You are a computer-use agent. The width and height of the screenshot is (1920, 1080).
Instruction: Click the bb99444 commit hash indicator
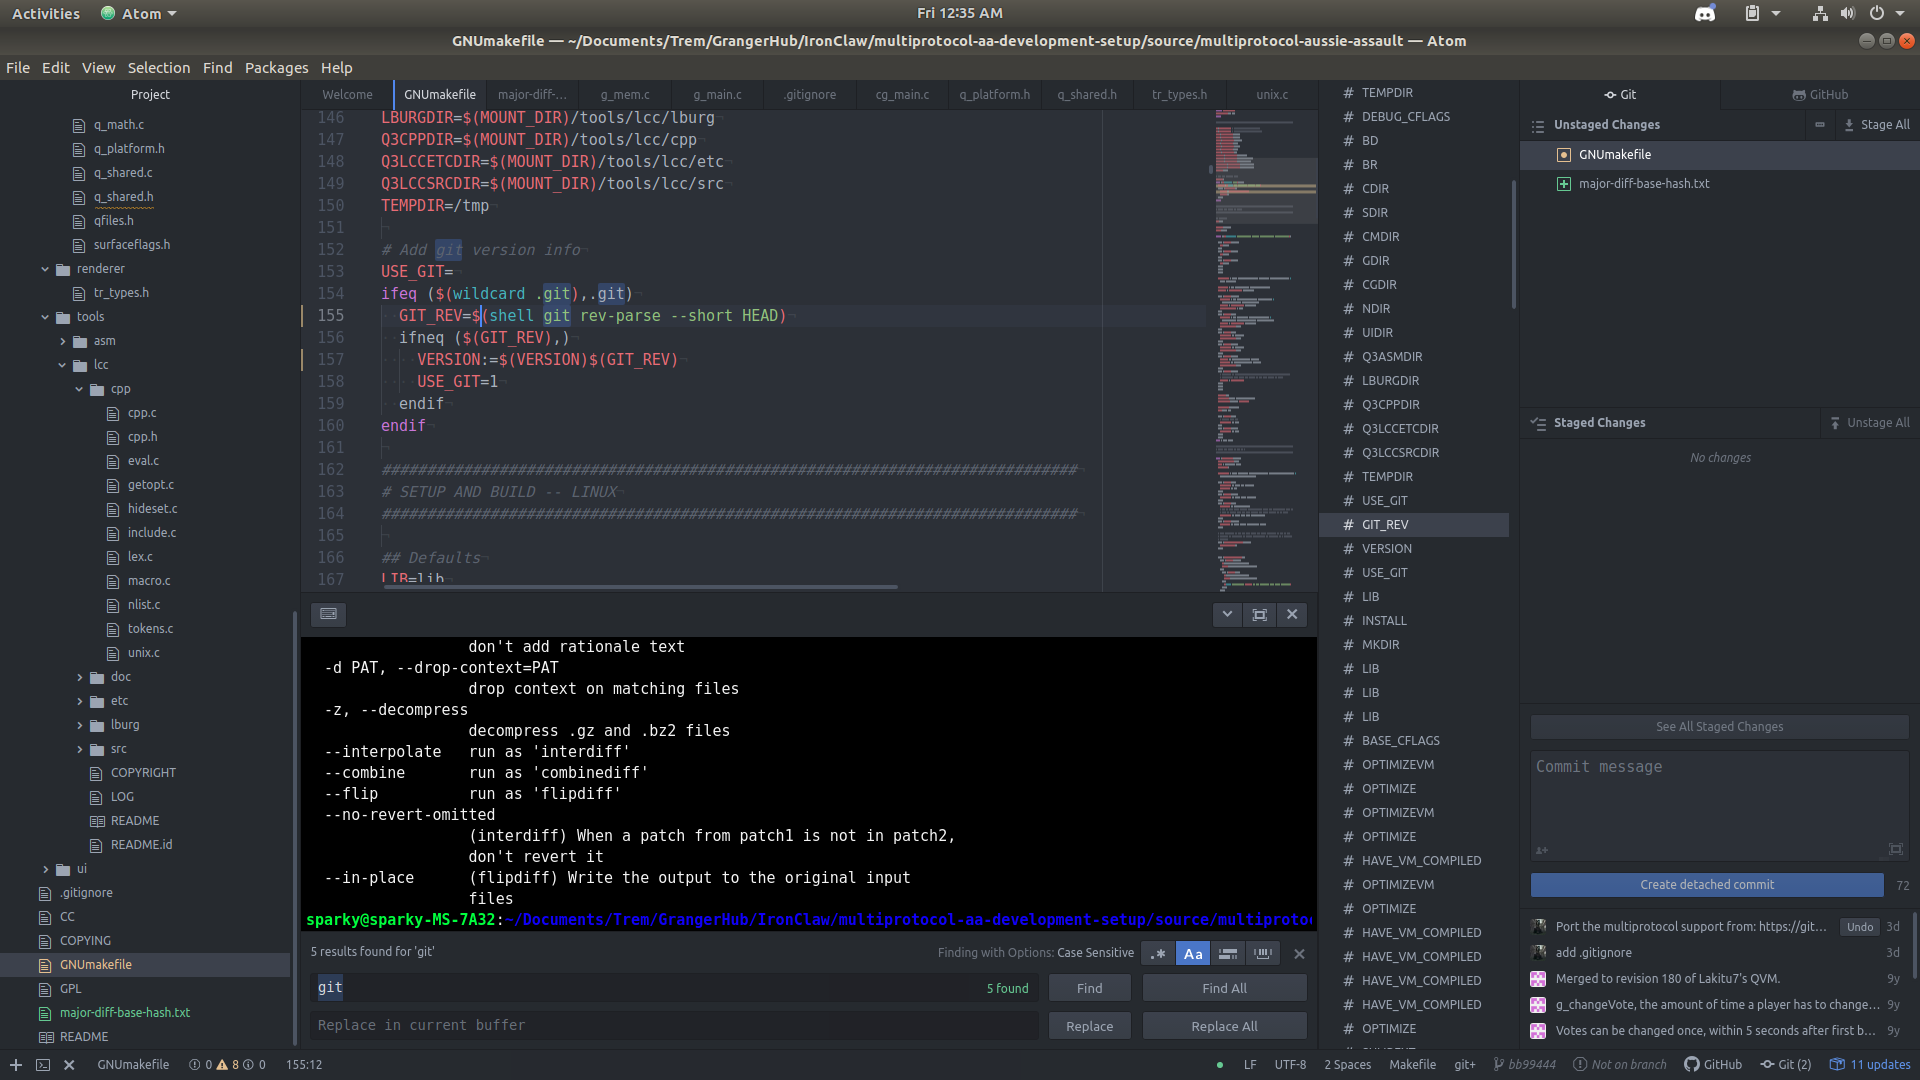tap(1524, 1065)
